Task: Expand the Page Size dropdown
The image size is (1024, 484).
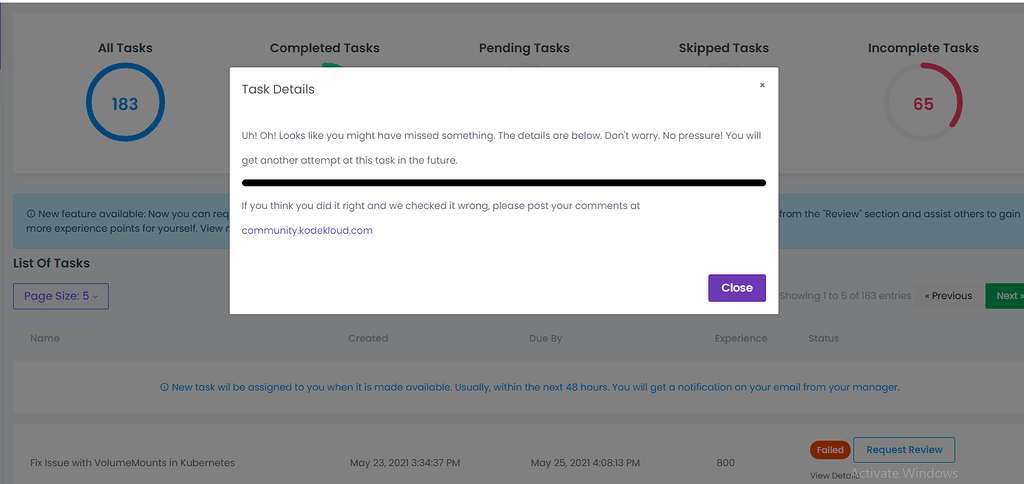Action: pyautogui.click(x=61, y=296)
